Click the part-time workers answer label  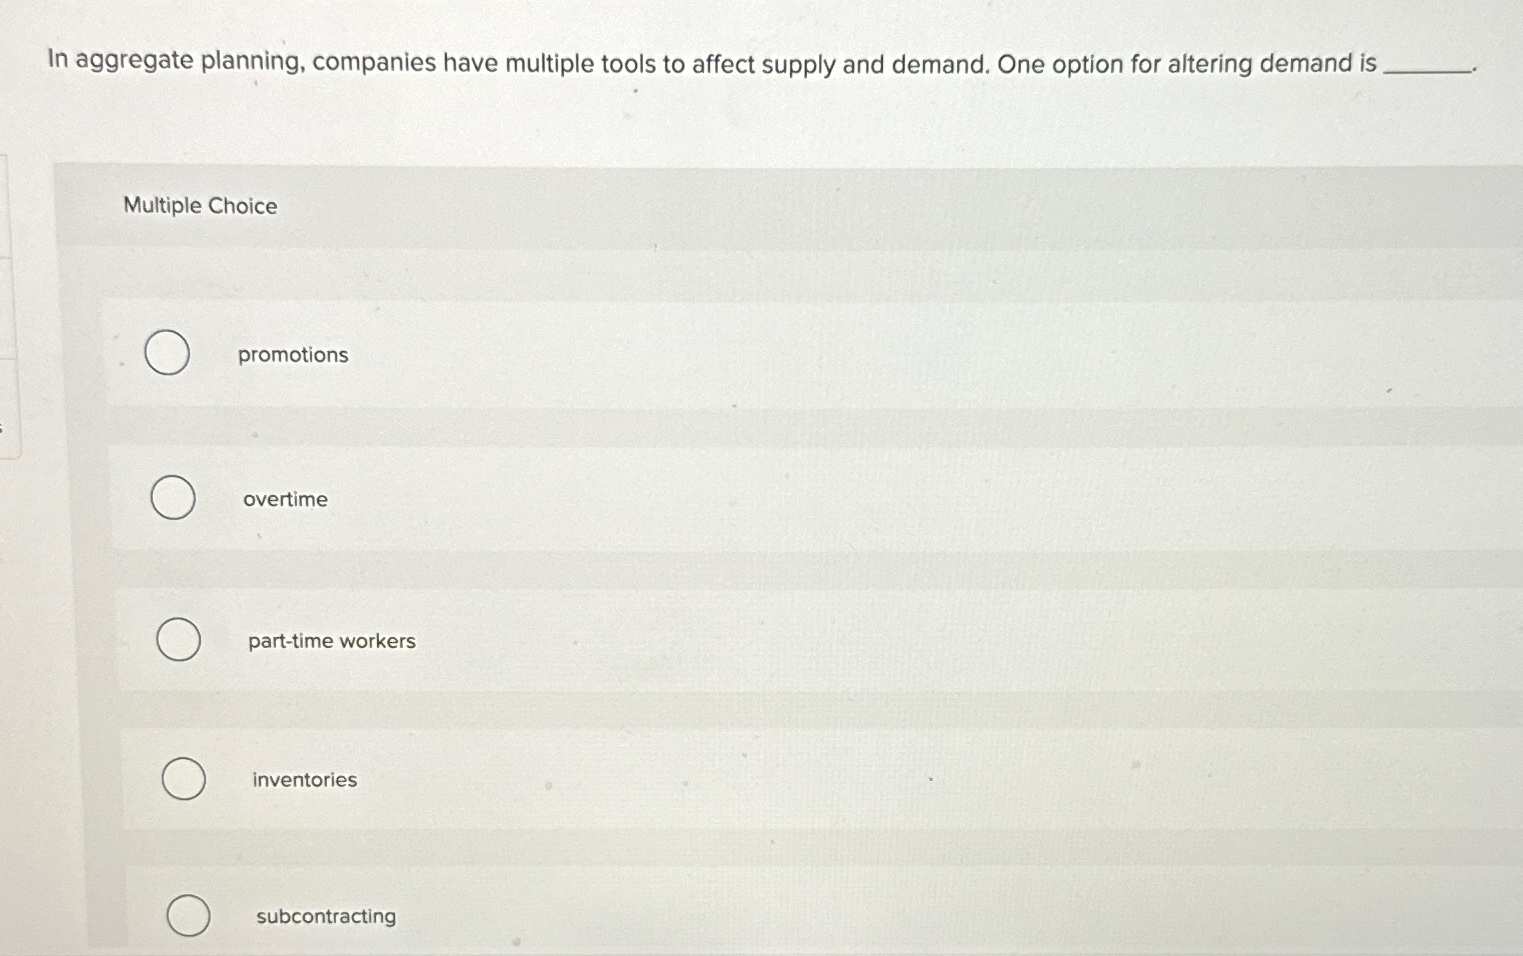click(x=331, y=640)
